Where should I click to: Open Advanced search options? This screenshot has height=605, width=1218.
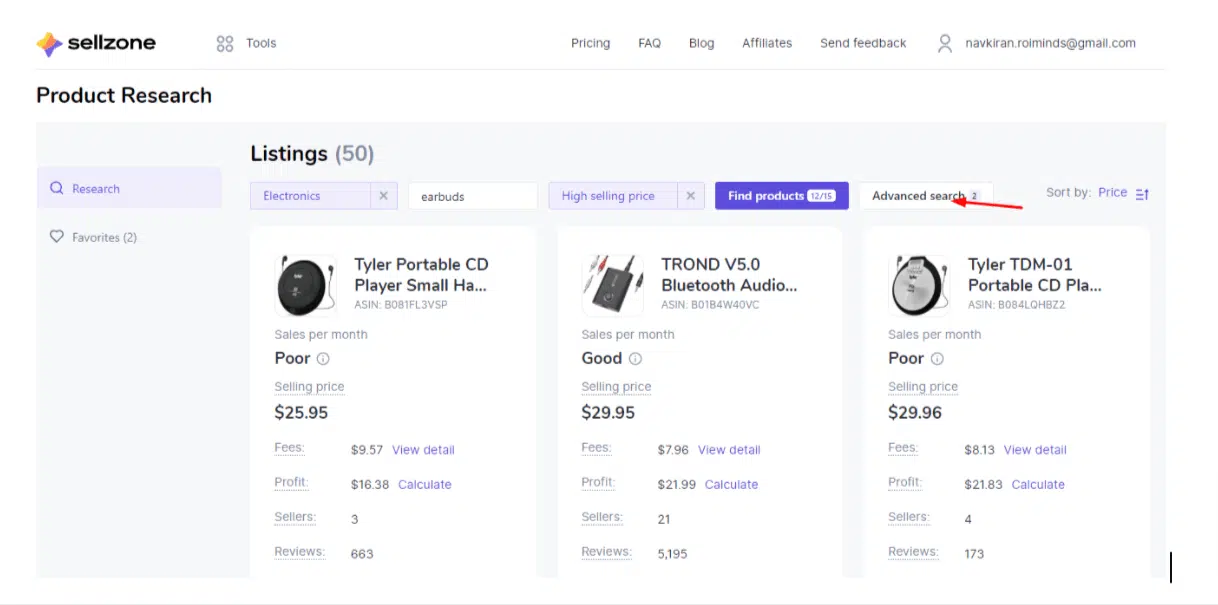[925, 196]
